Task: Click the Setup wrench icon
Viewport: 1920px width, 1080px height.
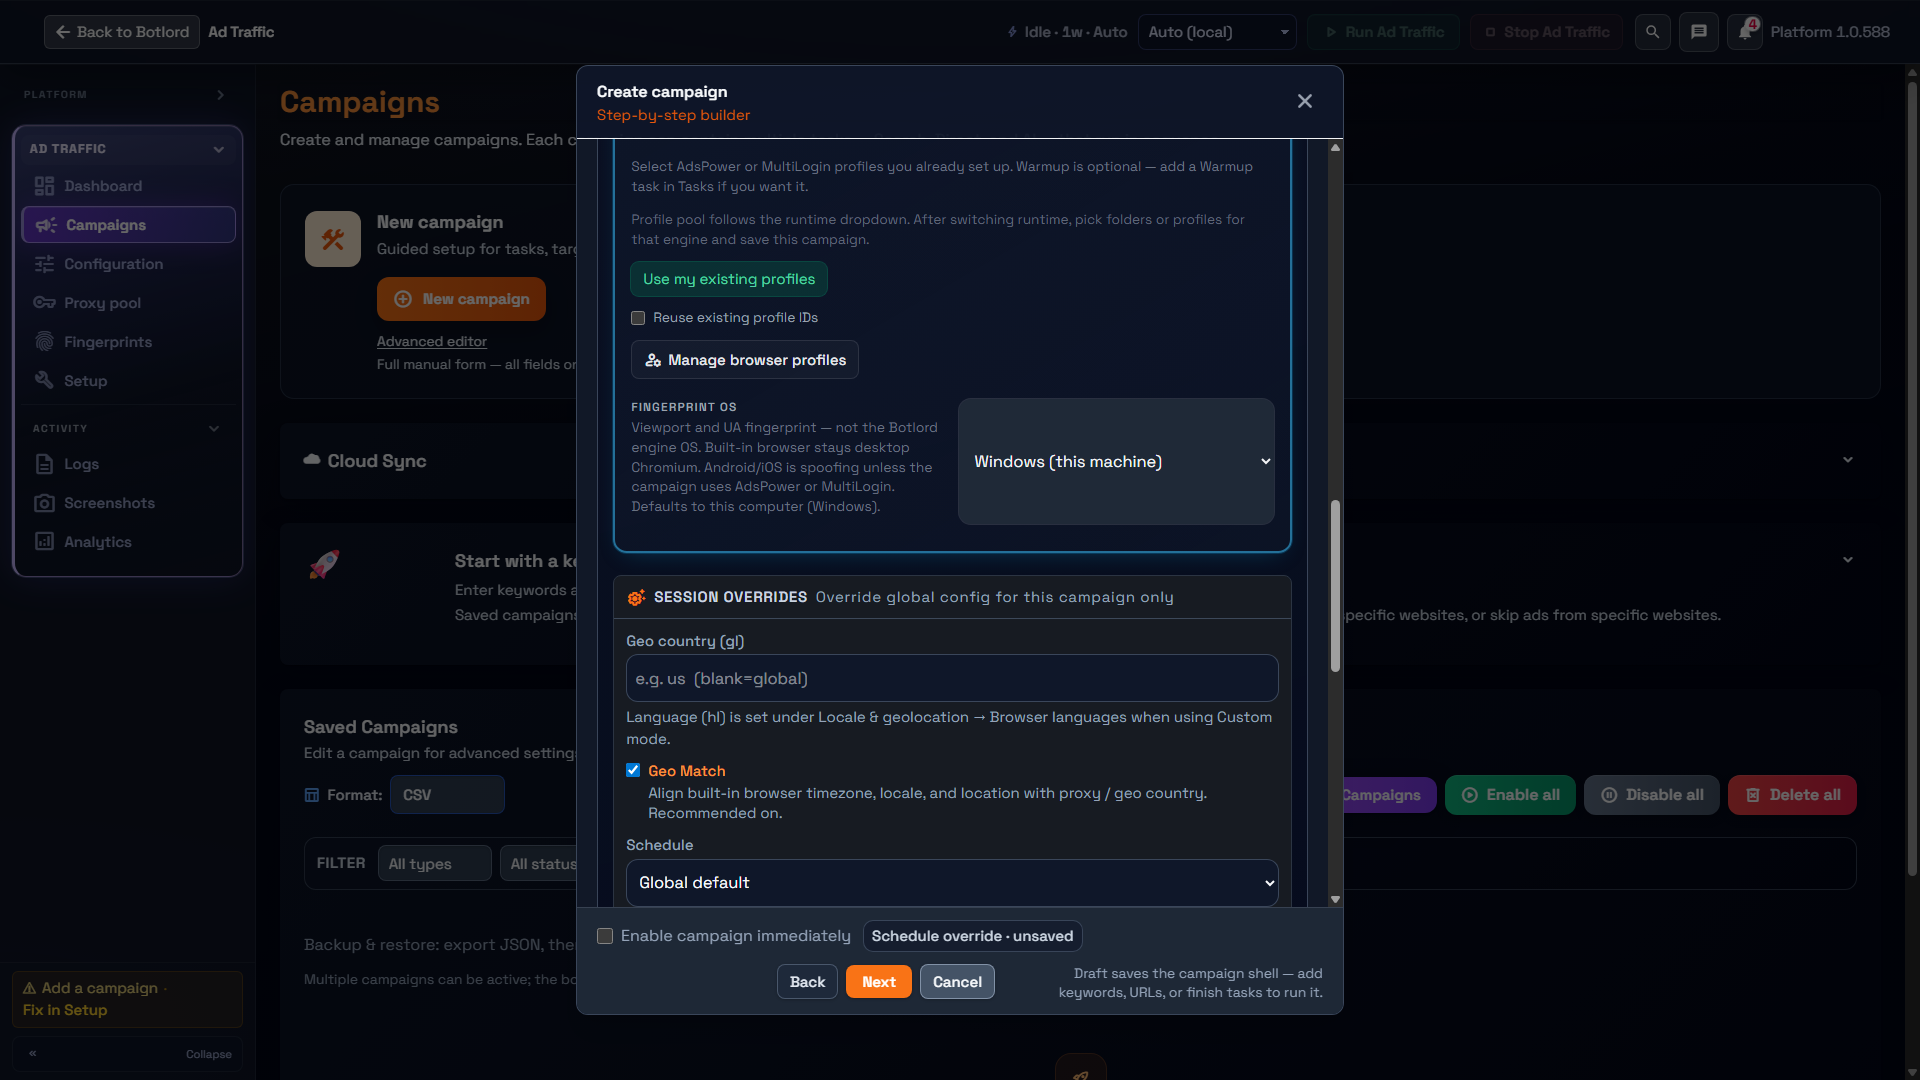Action: 44,381
